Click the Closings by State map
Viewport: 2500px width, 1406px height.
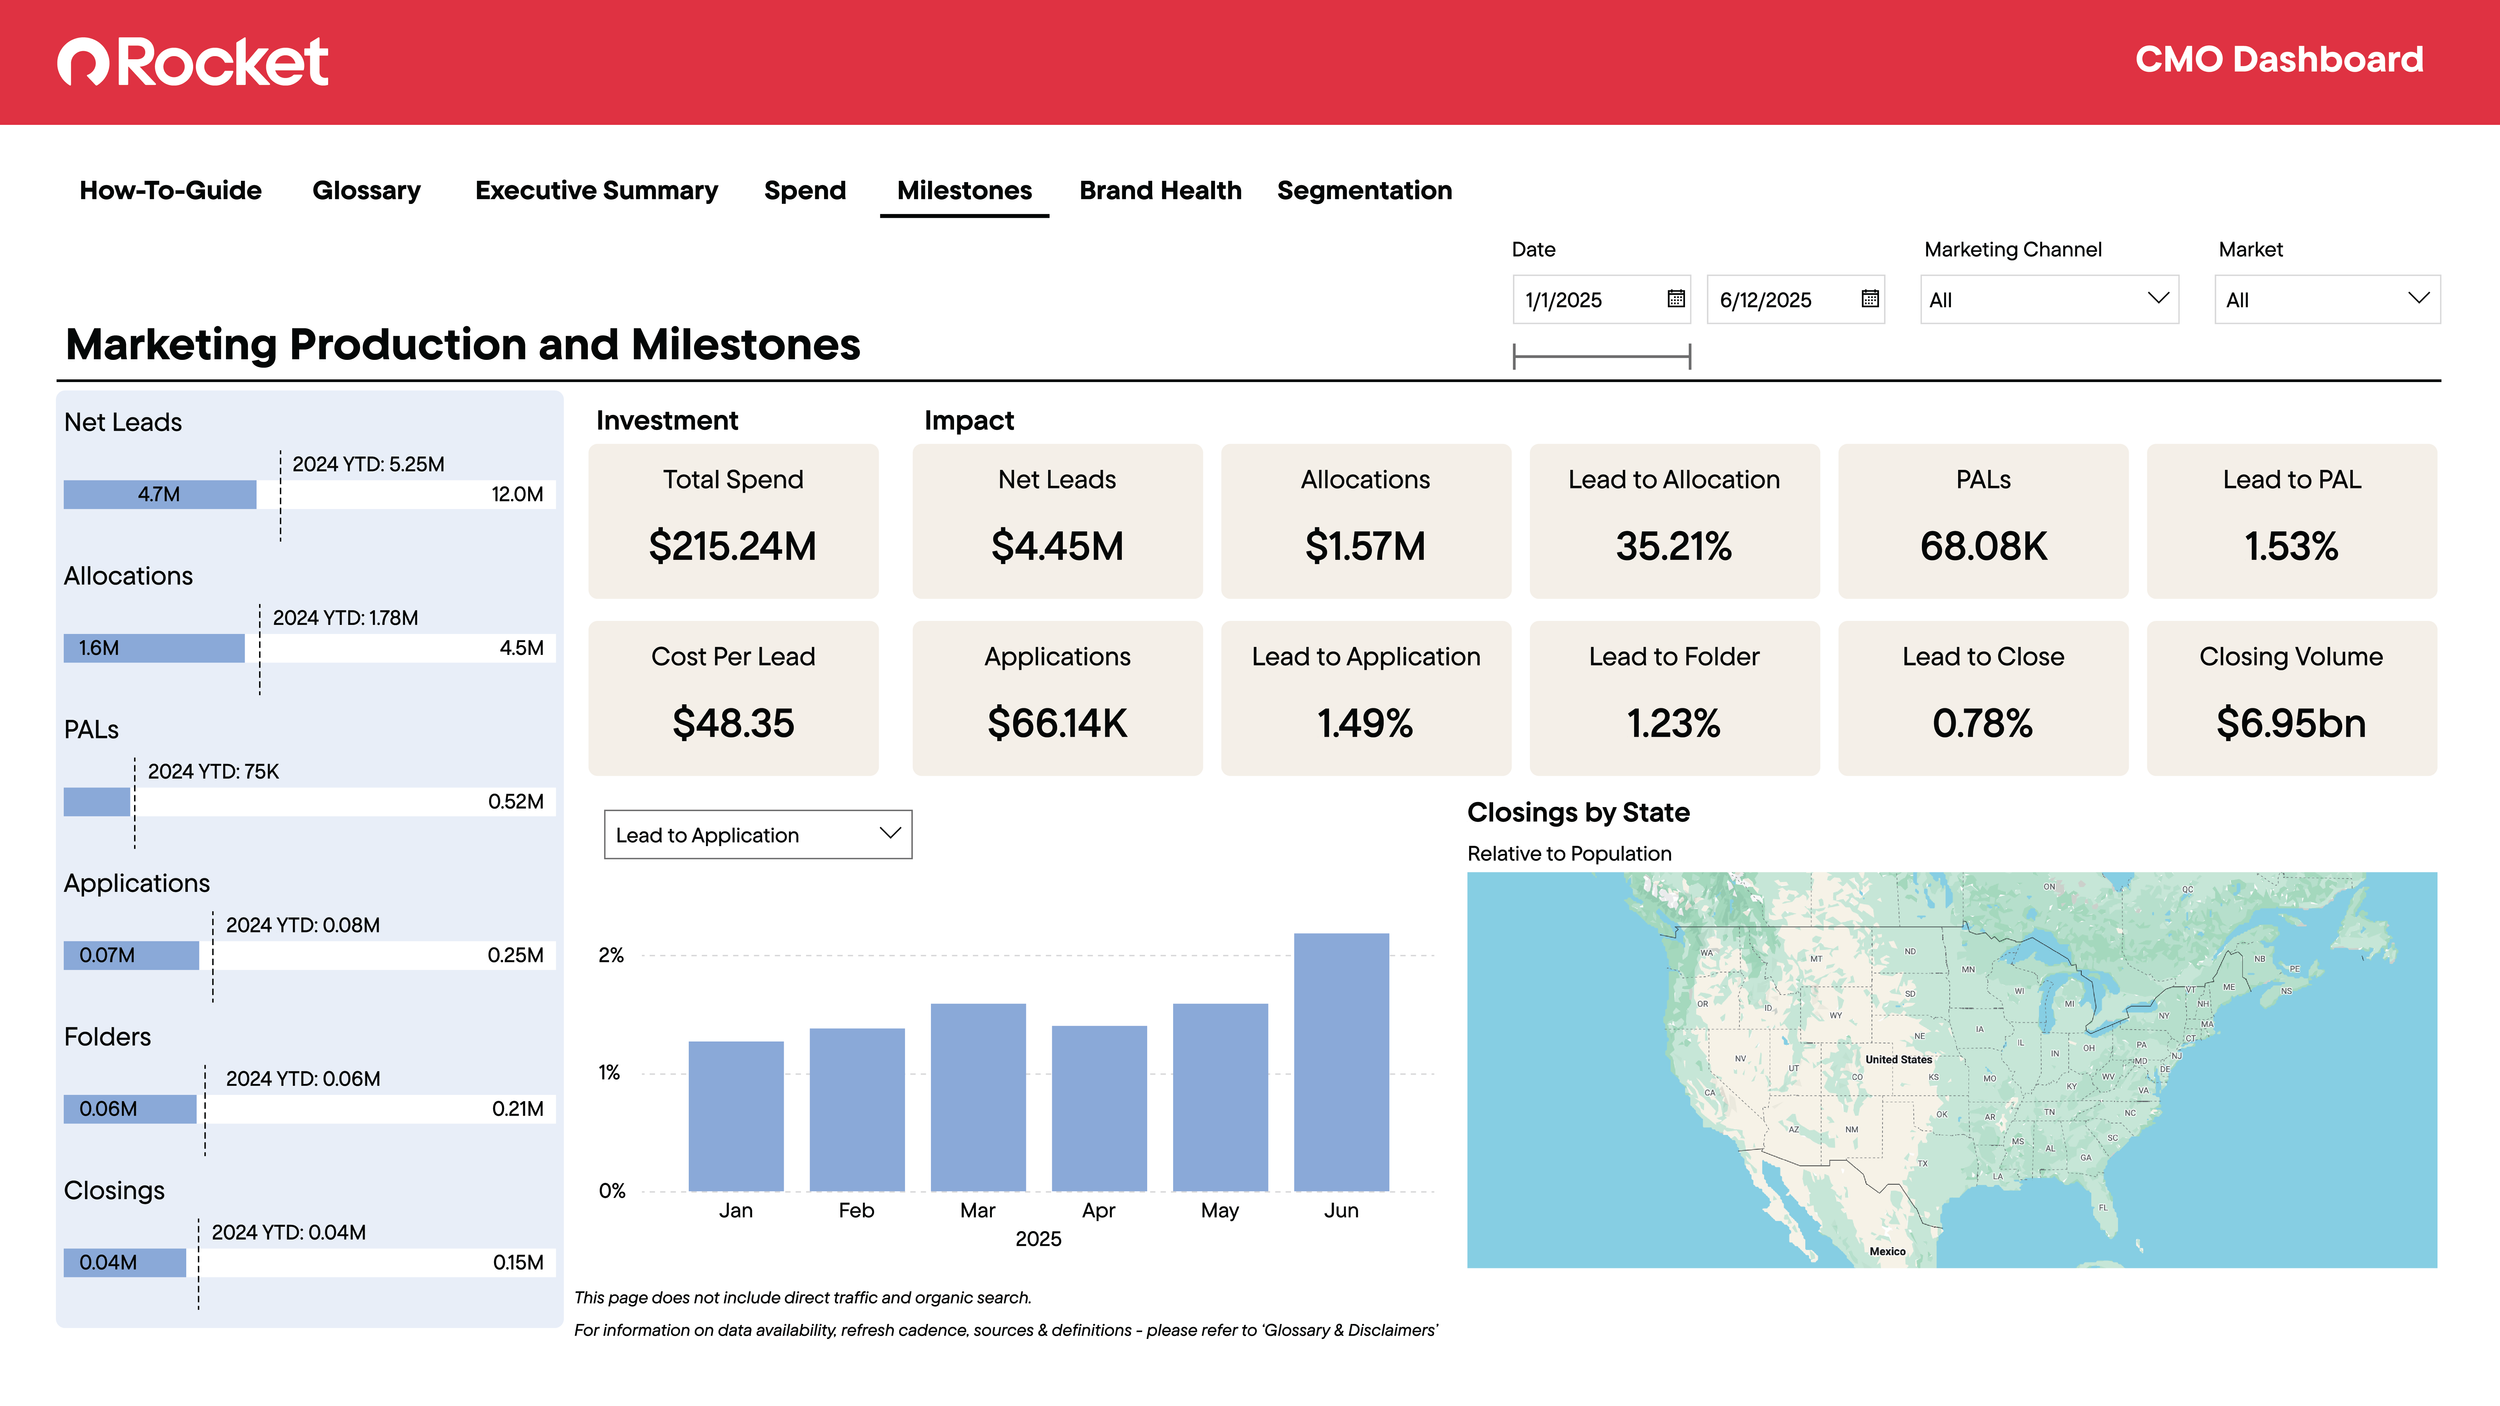coord(1951,1070)
